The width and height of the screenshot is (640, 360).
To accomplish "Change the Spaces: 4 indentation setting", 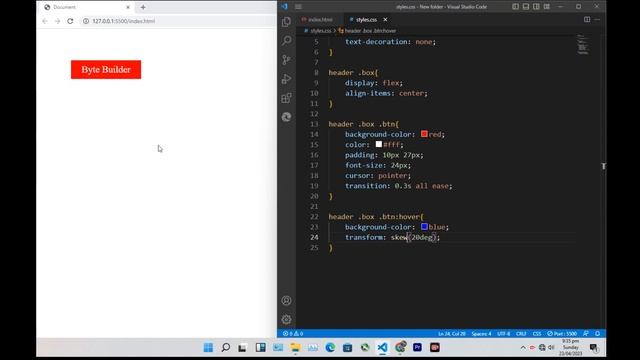I will pos(481,333).
